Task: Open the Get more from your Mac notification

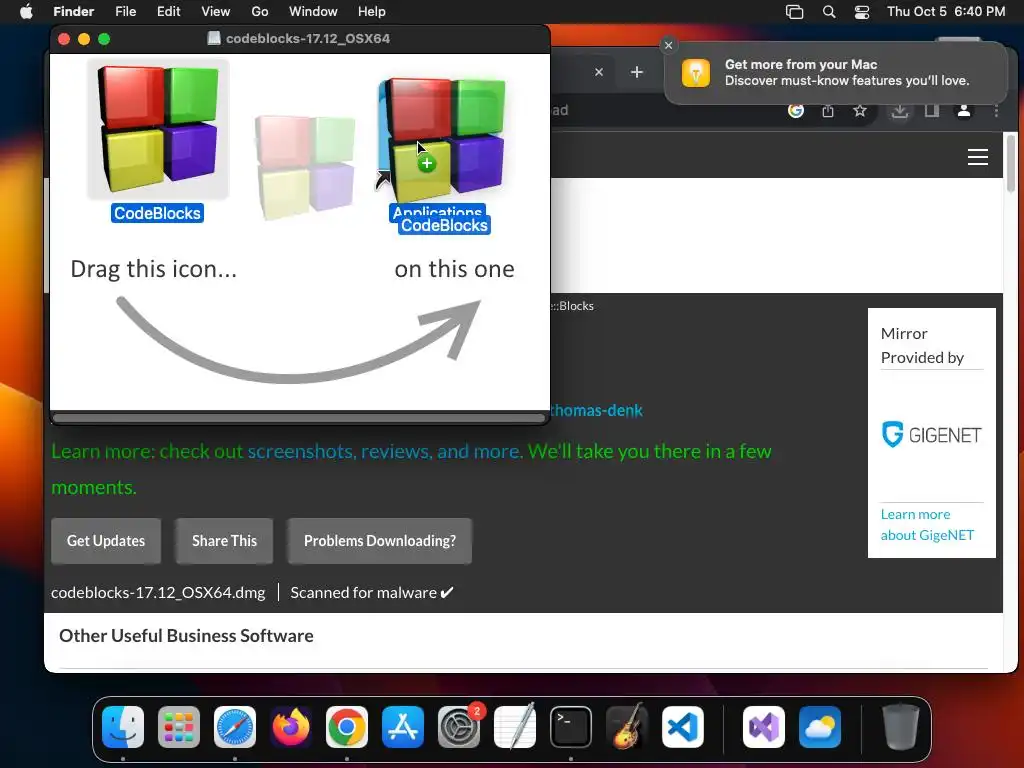Action: pos(836,72)
